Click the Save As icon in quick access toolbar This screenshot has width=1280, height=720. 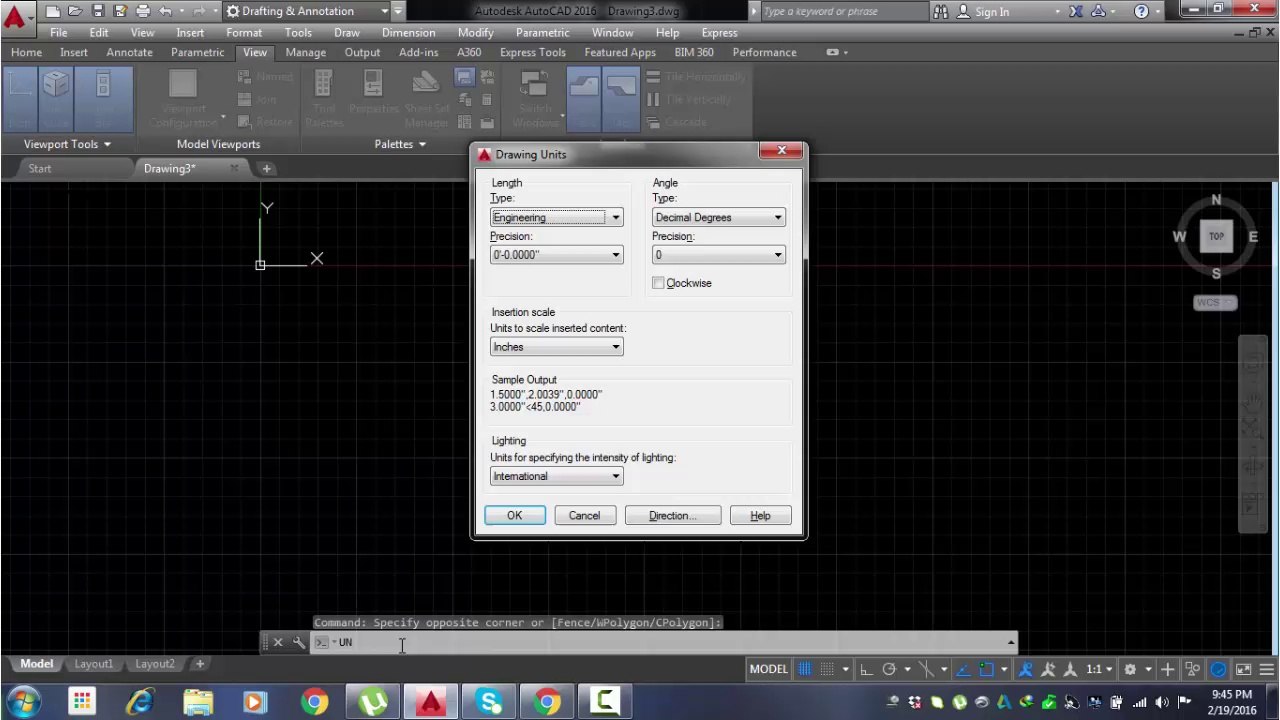[120, 11]
